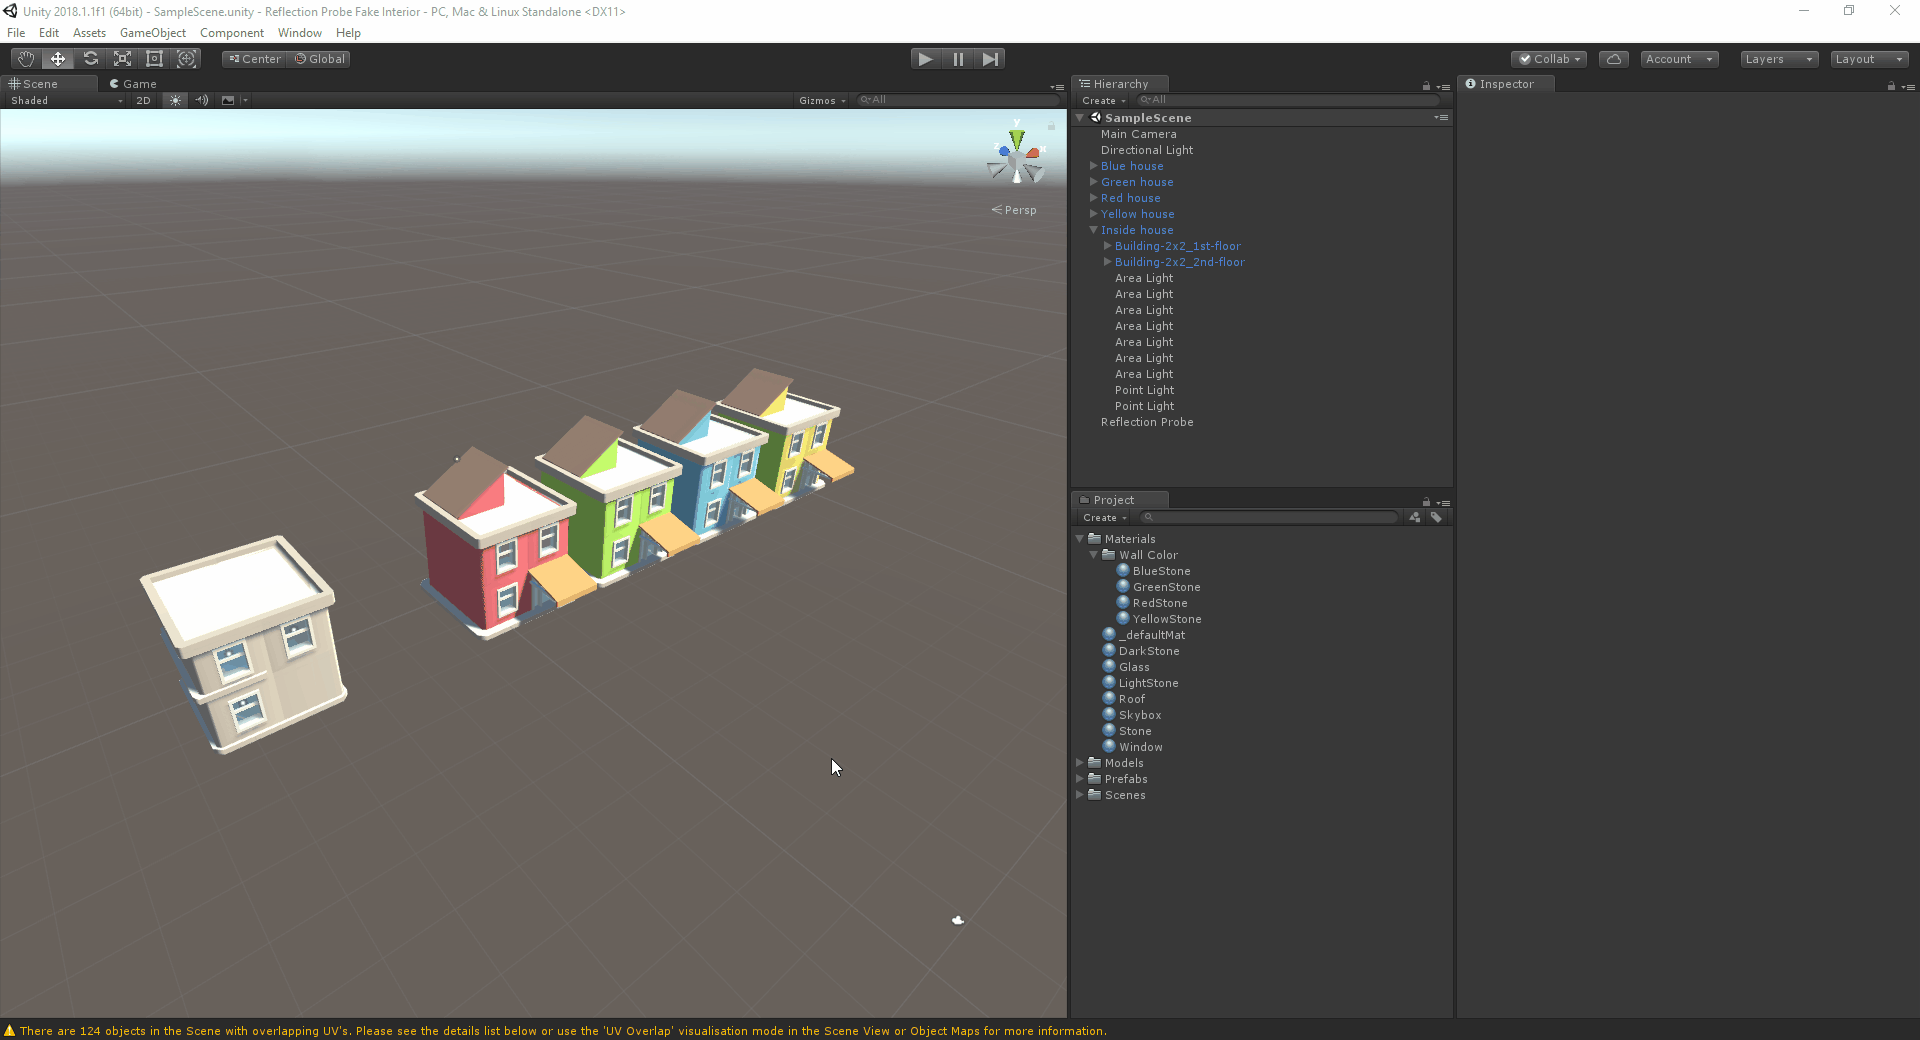This screenshot has height=1040, width=1920.
Task: Search Project by type icon
Action: click(1414, 517)
